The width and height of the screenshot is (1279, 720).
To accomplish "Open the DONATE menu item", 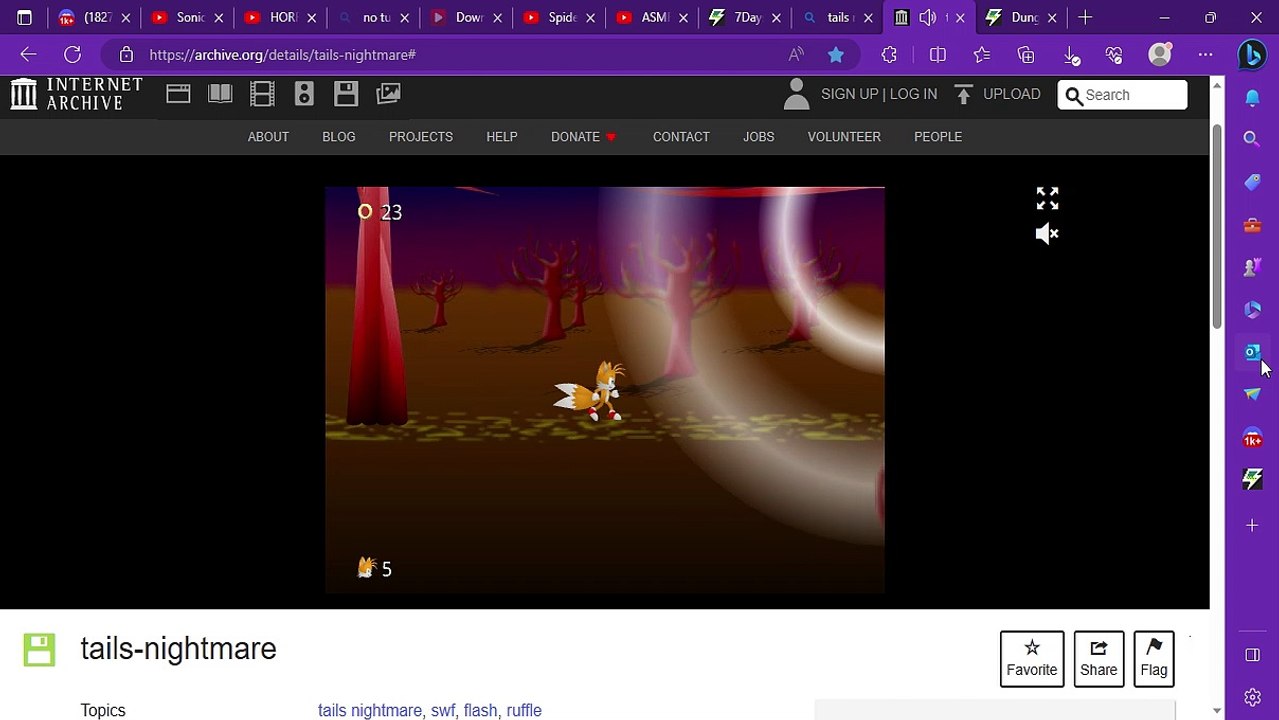I will pos(584,137).
